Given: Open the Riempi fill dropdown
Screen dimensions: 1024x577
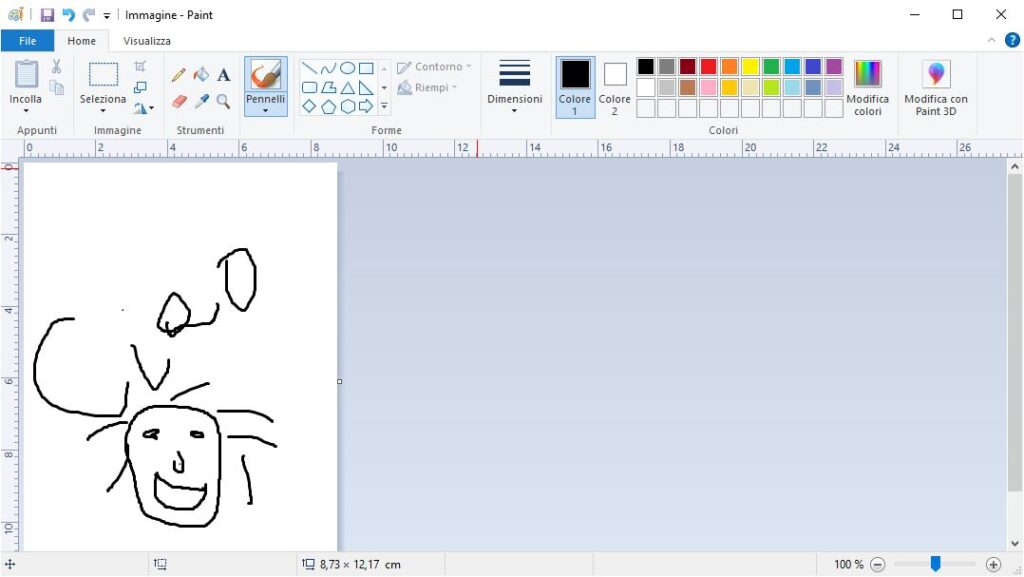Looking at the screenshot, I should coord(428,87).
